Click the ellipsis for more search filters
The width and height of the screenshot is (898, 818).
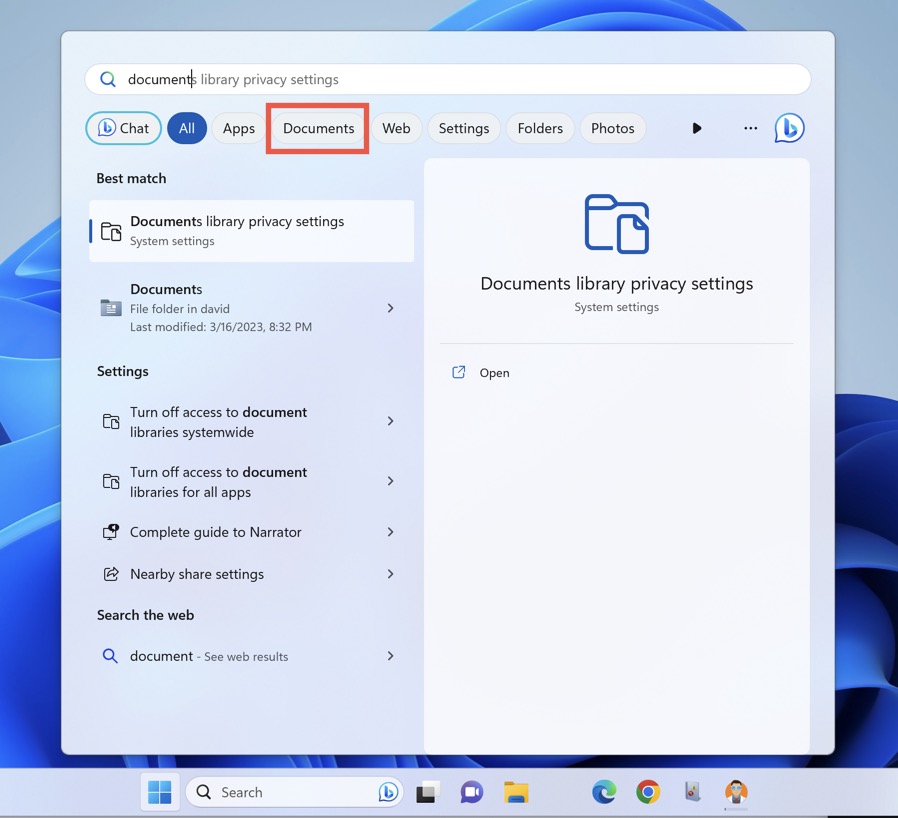pos(750,127)
